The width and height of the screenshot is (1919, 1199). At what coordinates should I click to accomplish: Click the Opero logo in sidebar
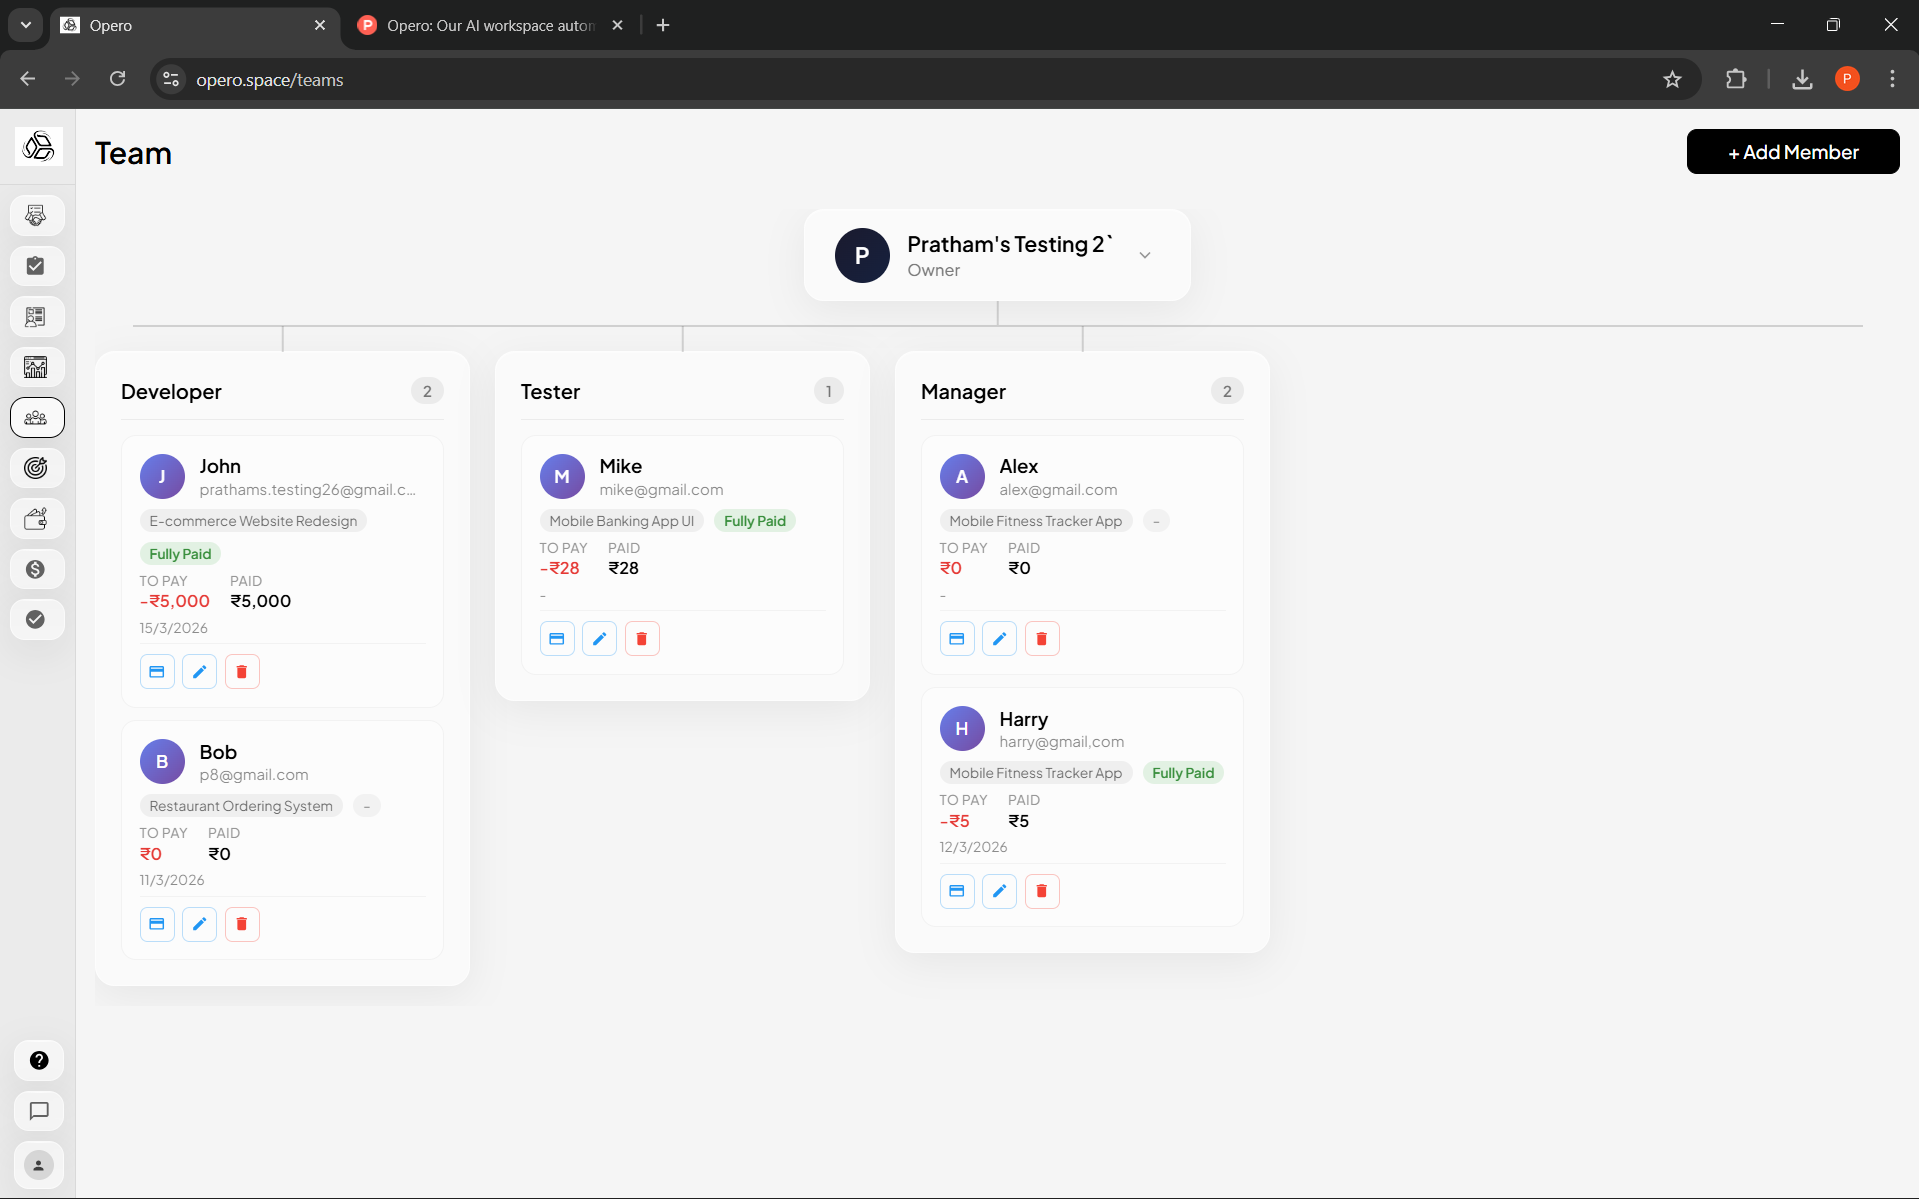click(x=38, y=146)
